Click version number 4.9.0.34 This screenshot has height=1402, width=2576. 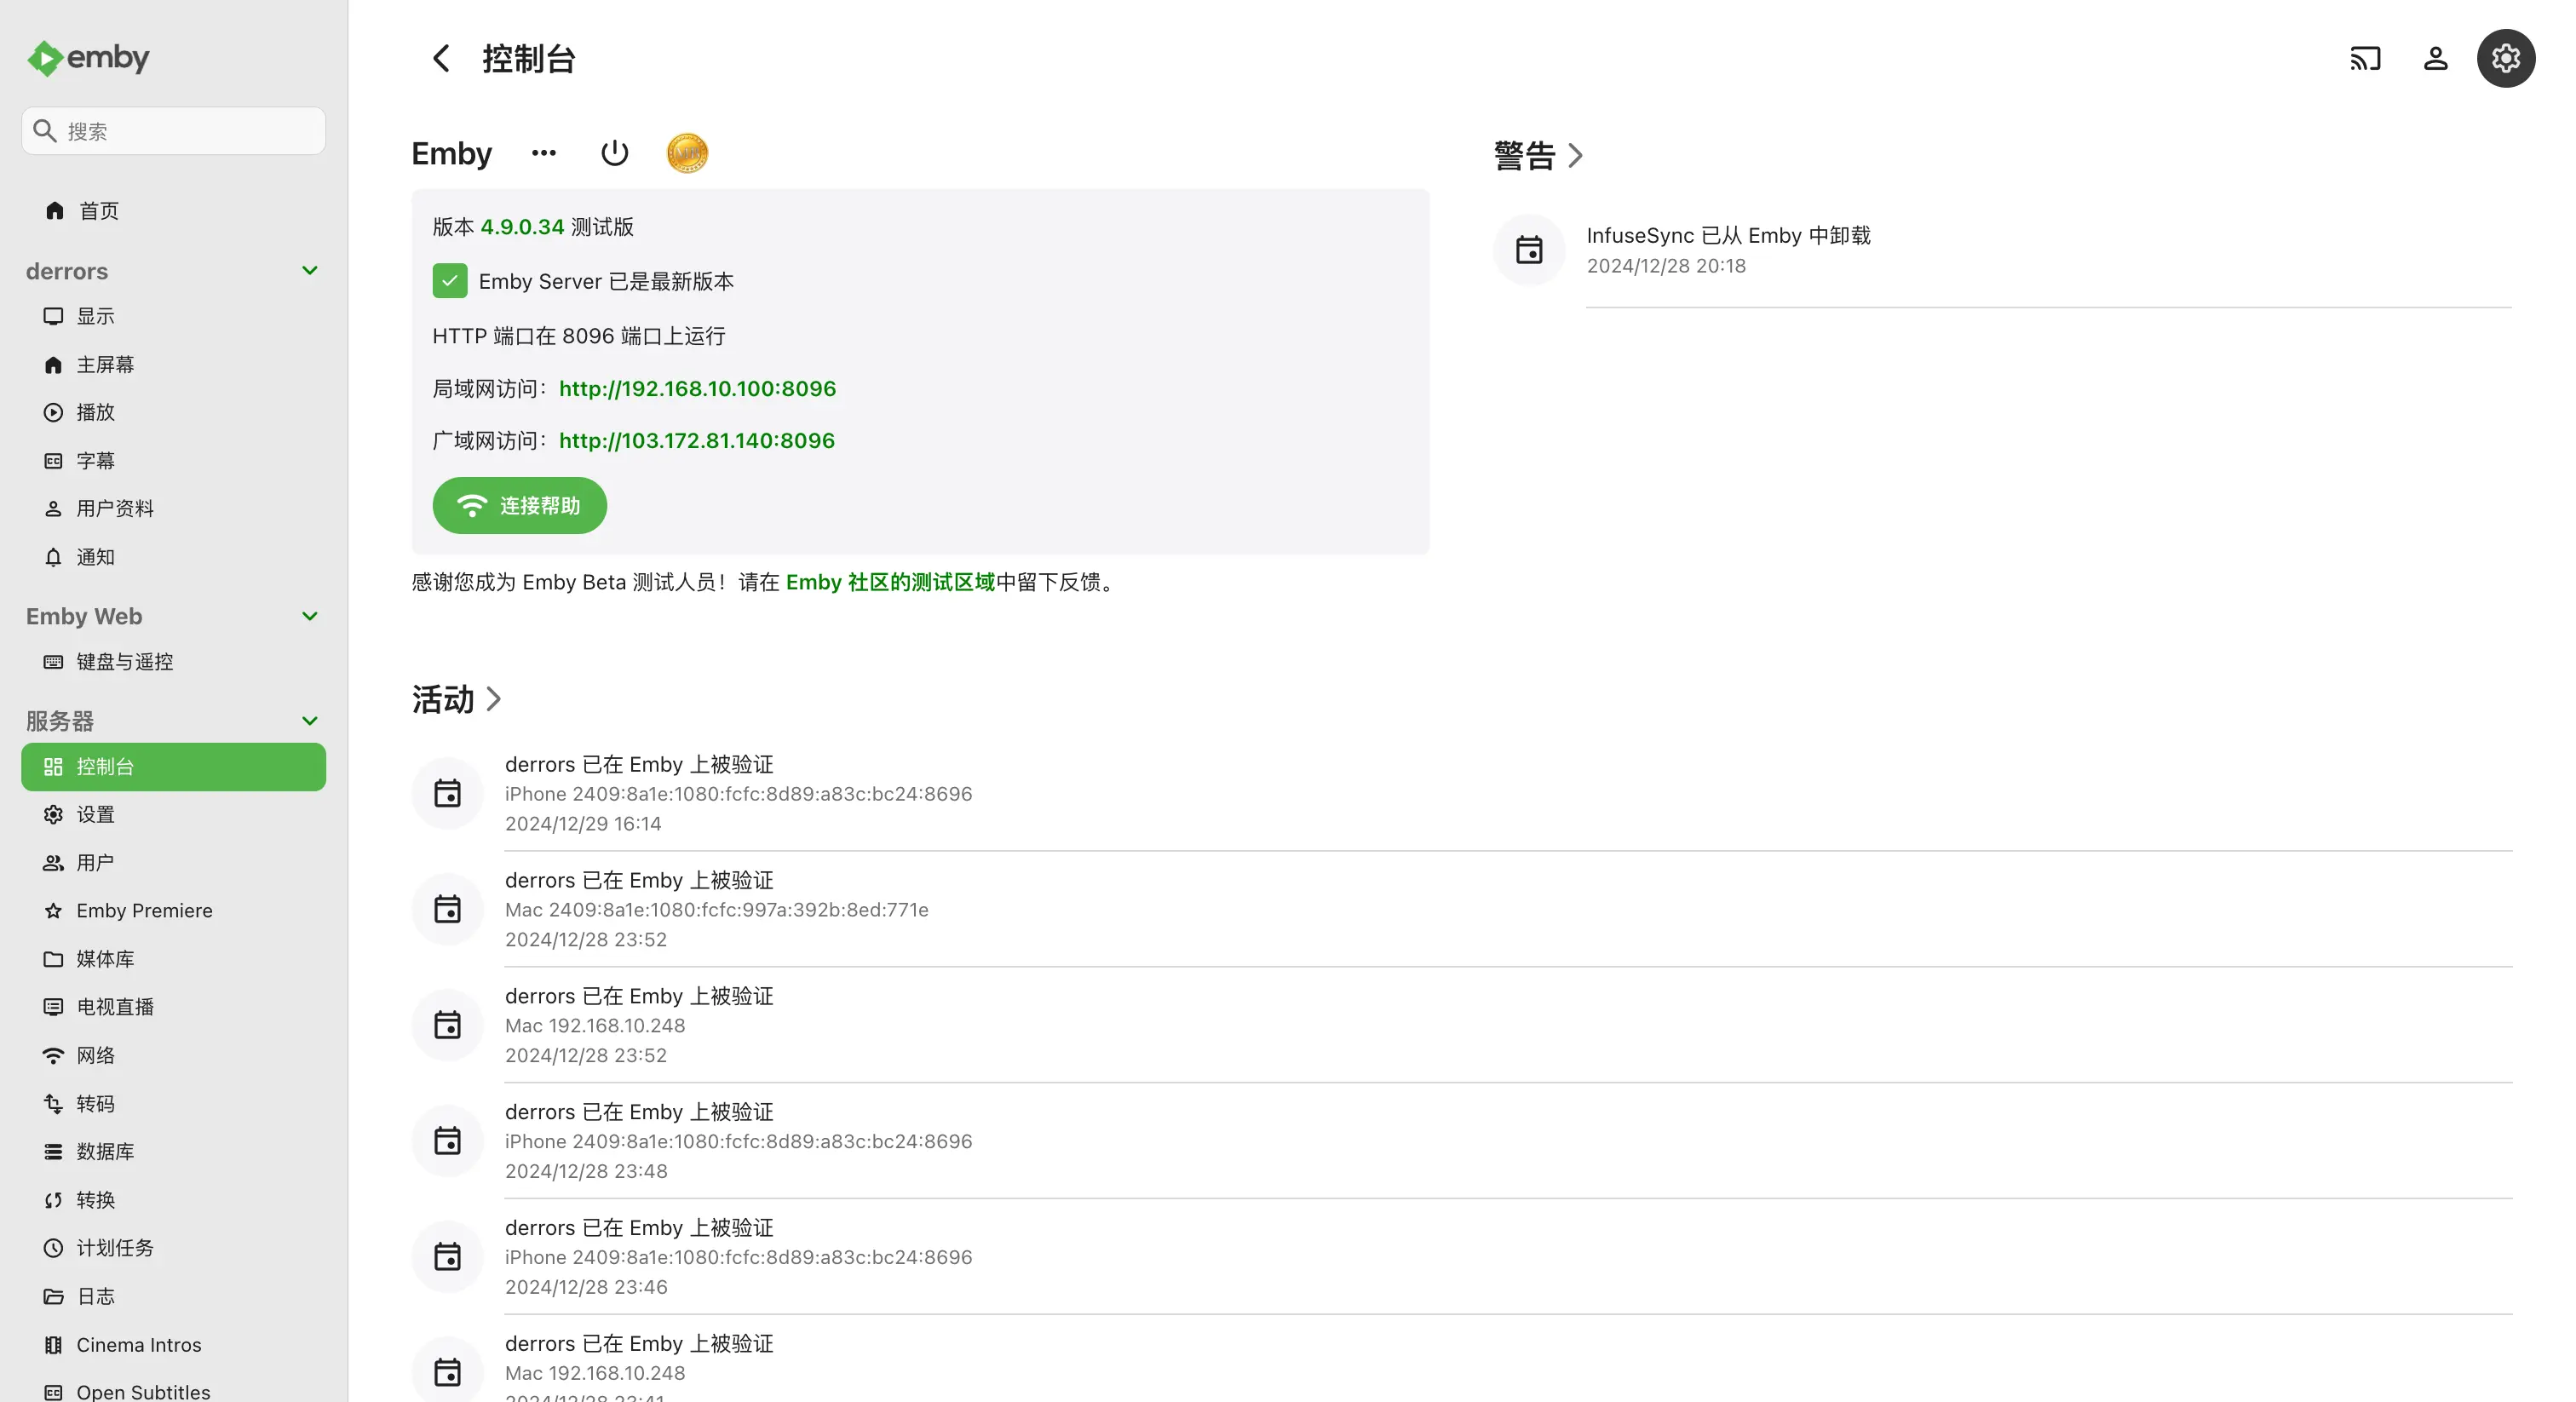point(522,227)
